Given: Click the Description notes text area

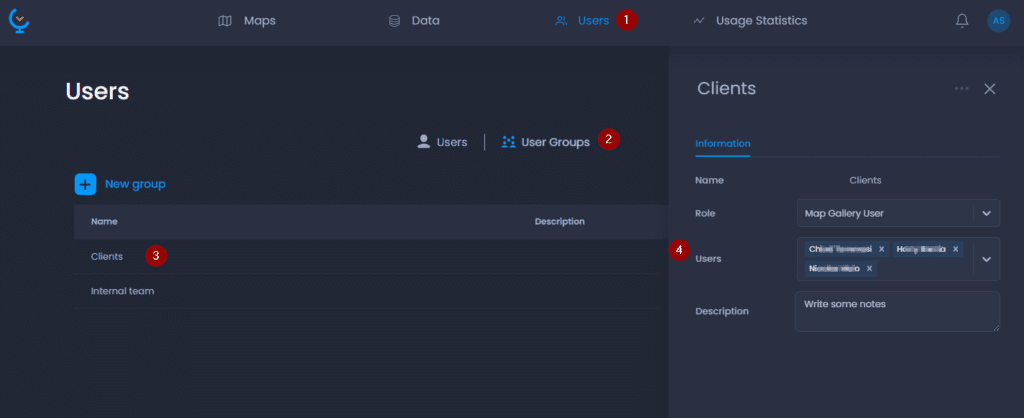Looking at the screenshot, I should tap(897, 312).
